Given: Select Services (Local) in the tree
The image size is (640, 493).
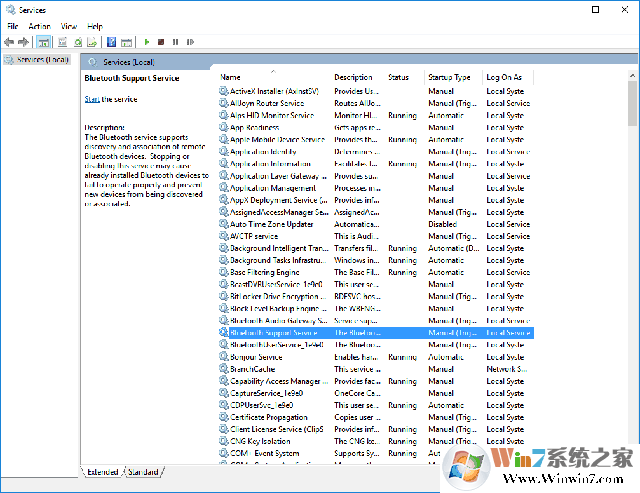Looking at the screenshot, I should click(x=35, y=60).
